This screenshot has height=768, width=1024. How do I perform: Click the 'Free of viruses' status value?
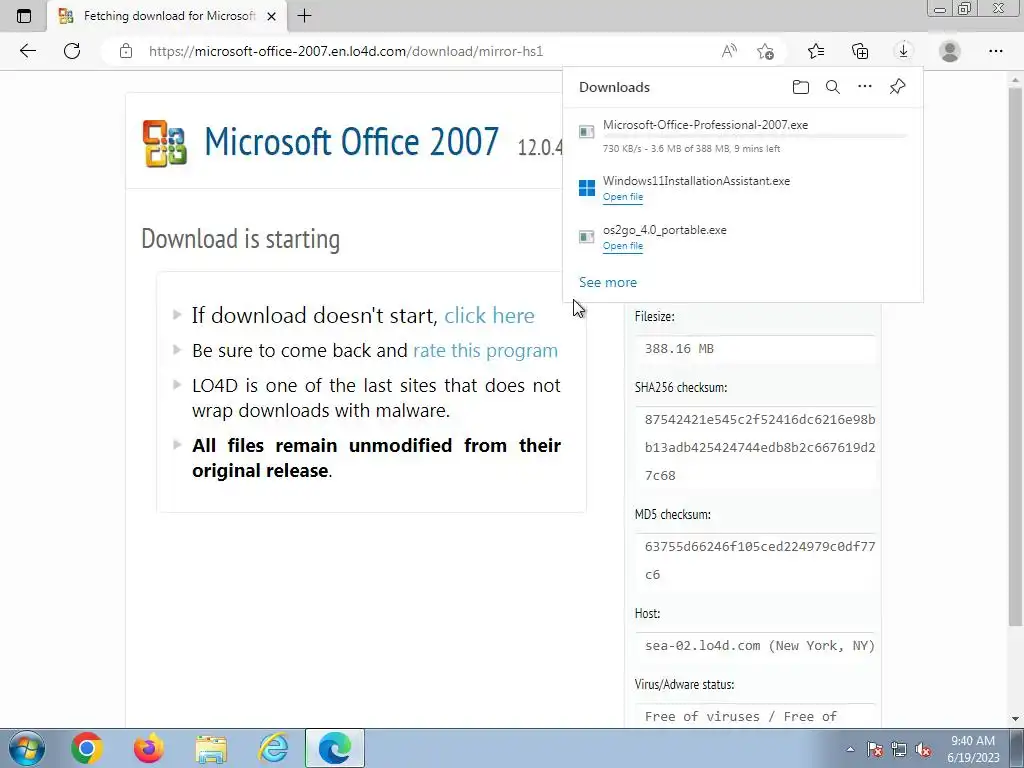(741, 716)
